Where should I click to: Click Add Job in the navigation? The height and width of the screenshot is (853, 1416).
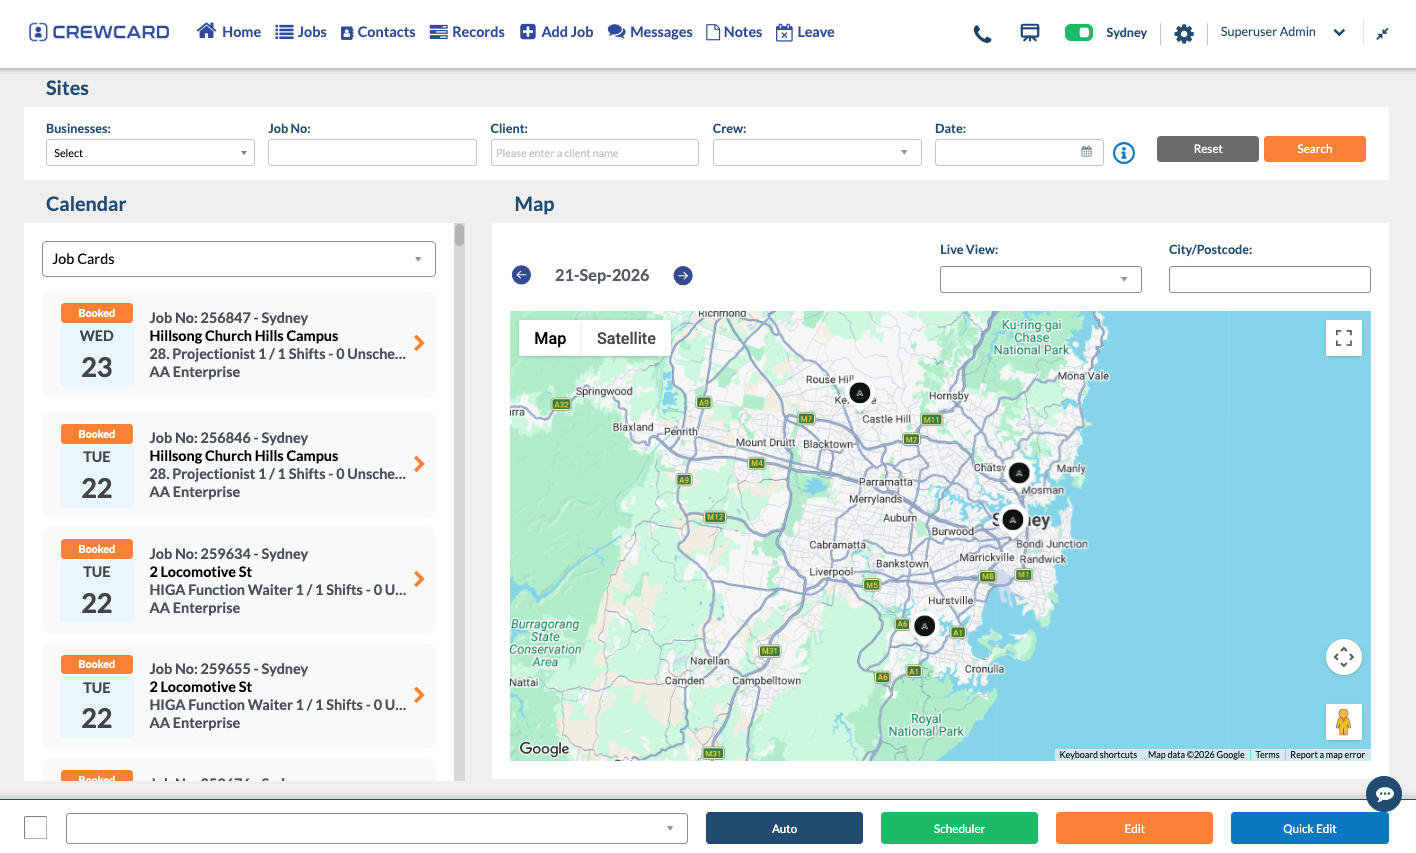pos(557,32)
